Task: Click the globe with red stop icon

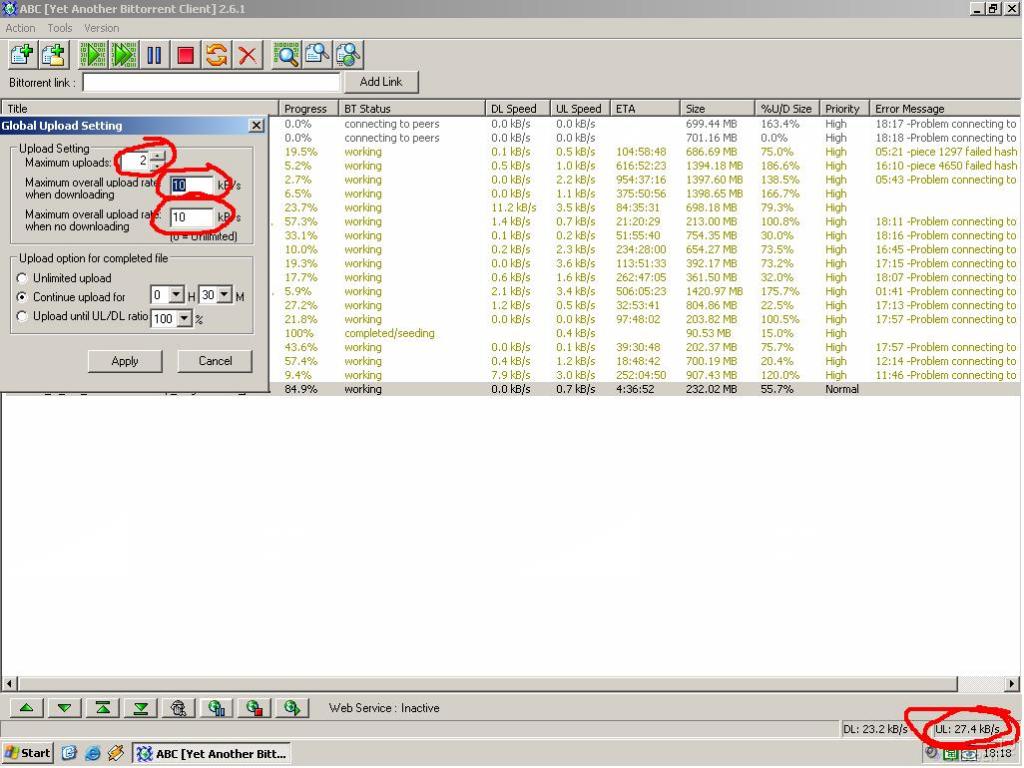Action: [254, 708]
